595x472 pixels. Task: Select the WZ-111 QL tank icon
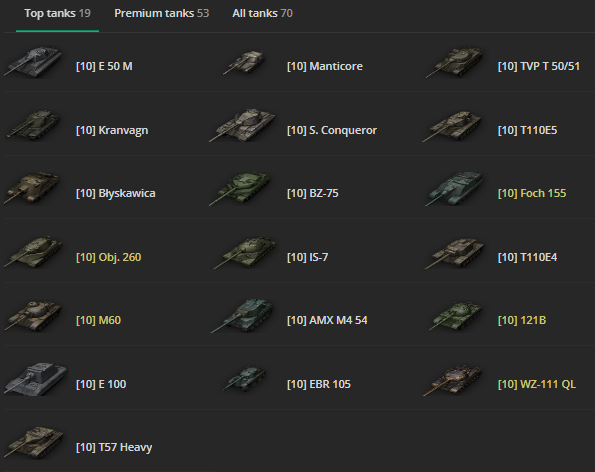click(x=453, y=380)
